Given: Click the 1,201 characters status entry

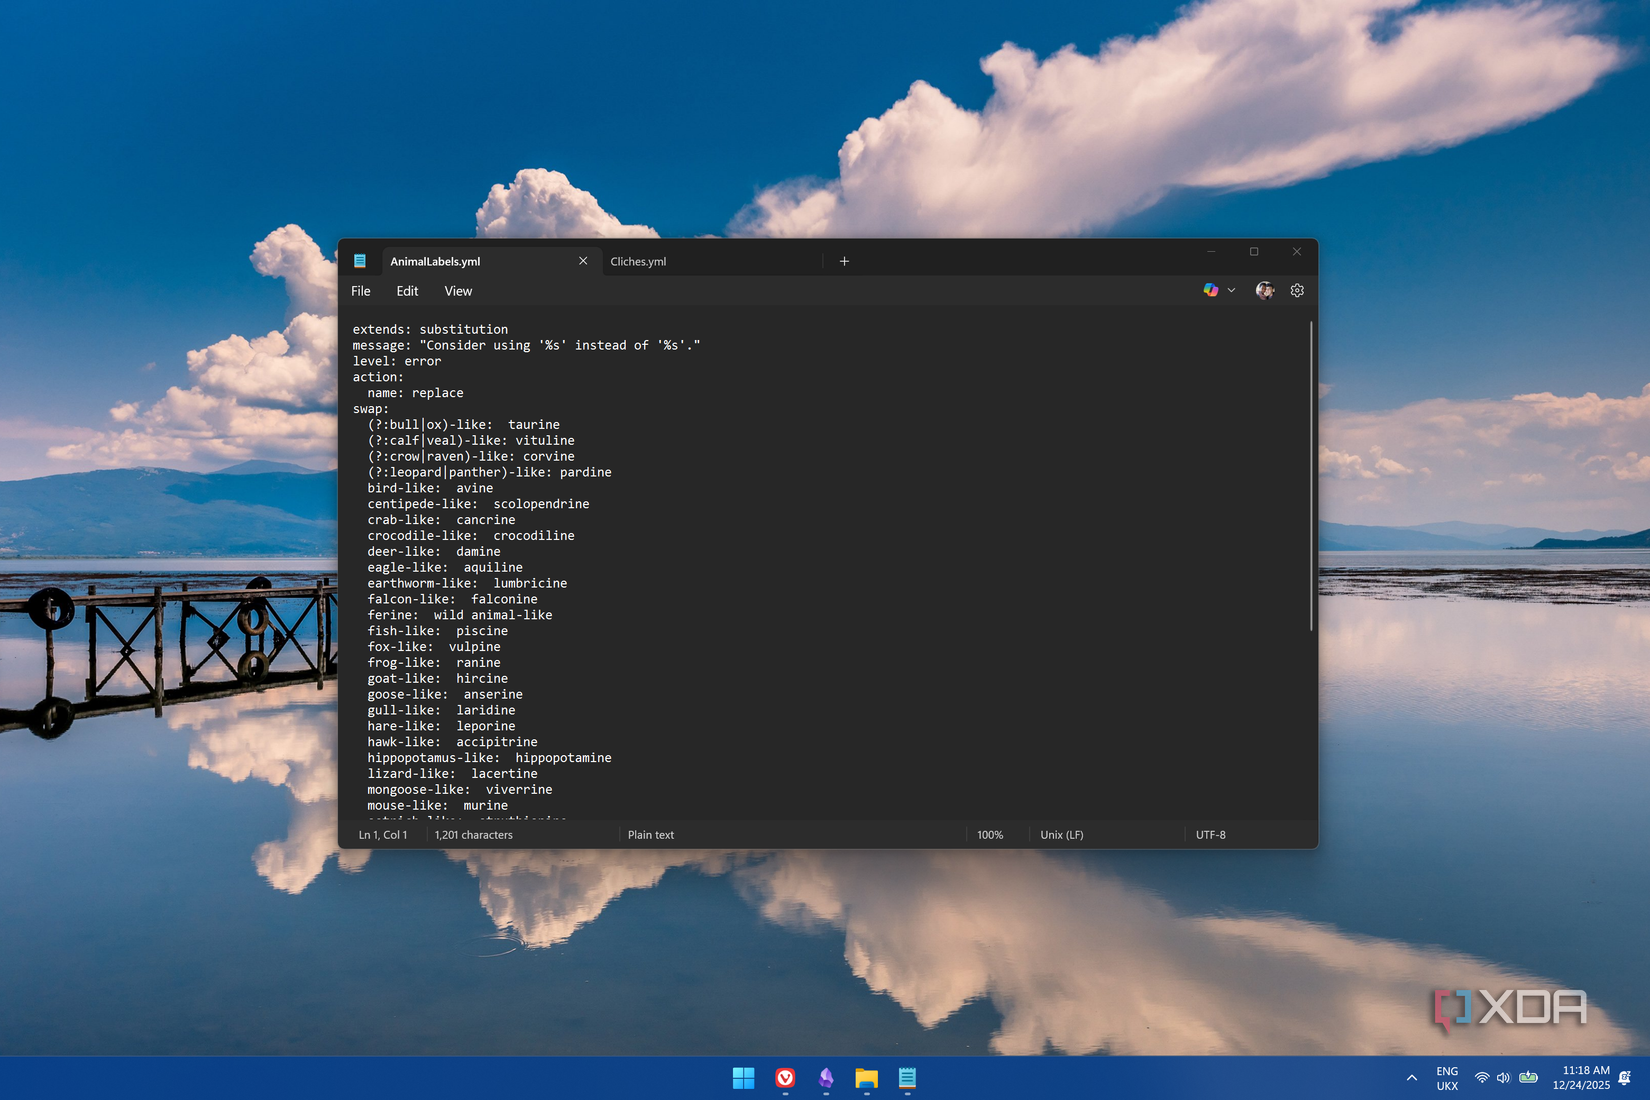Looking at the screenshot, I should (x=474, y=835).
